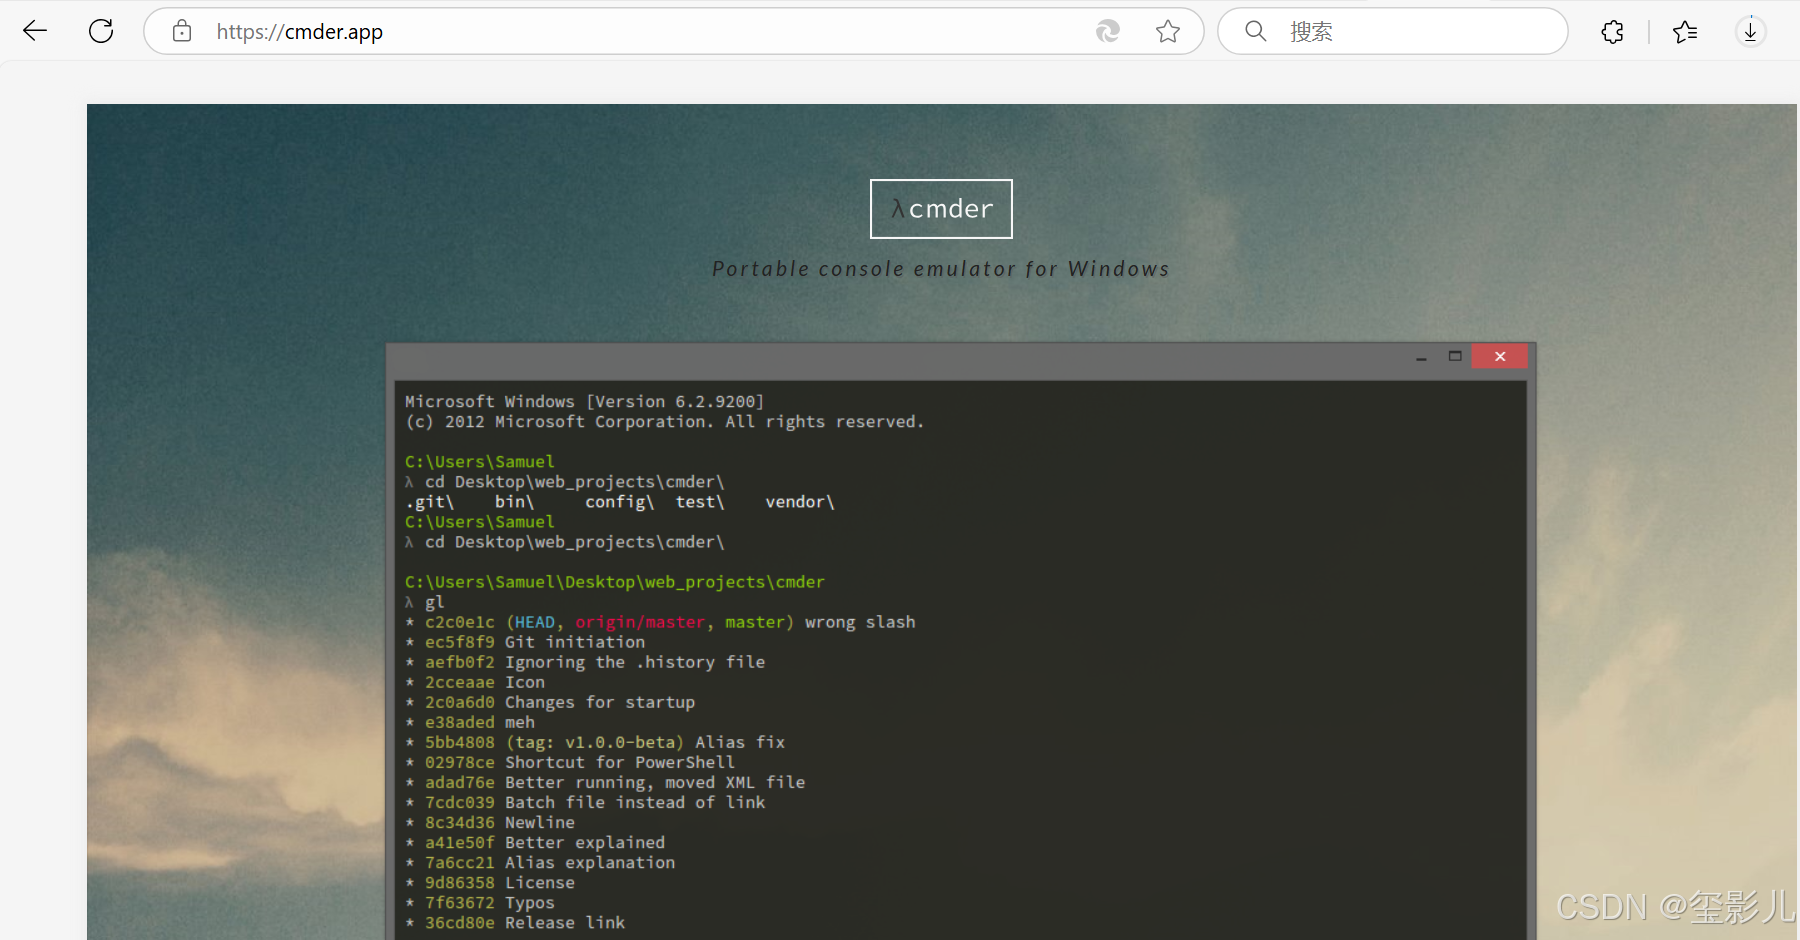Image resolution: width=1800 pixels, height=940 pixels.
Task: Click the '8c34d36 Newline' commit line
Action: point(490,822)
